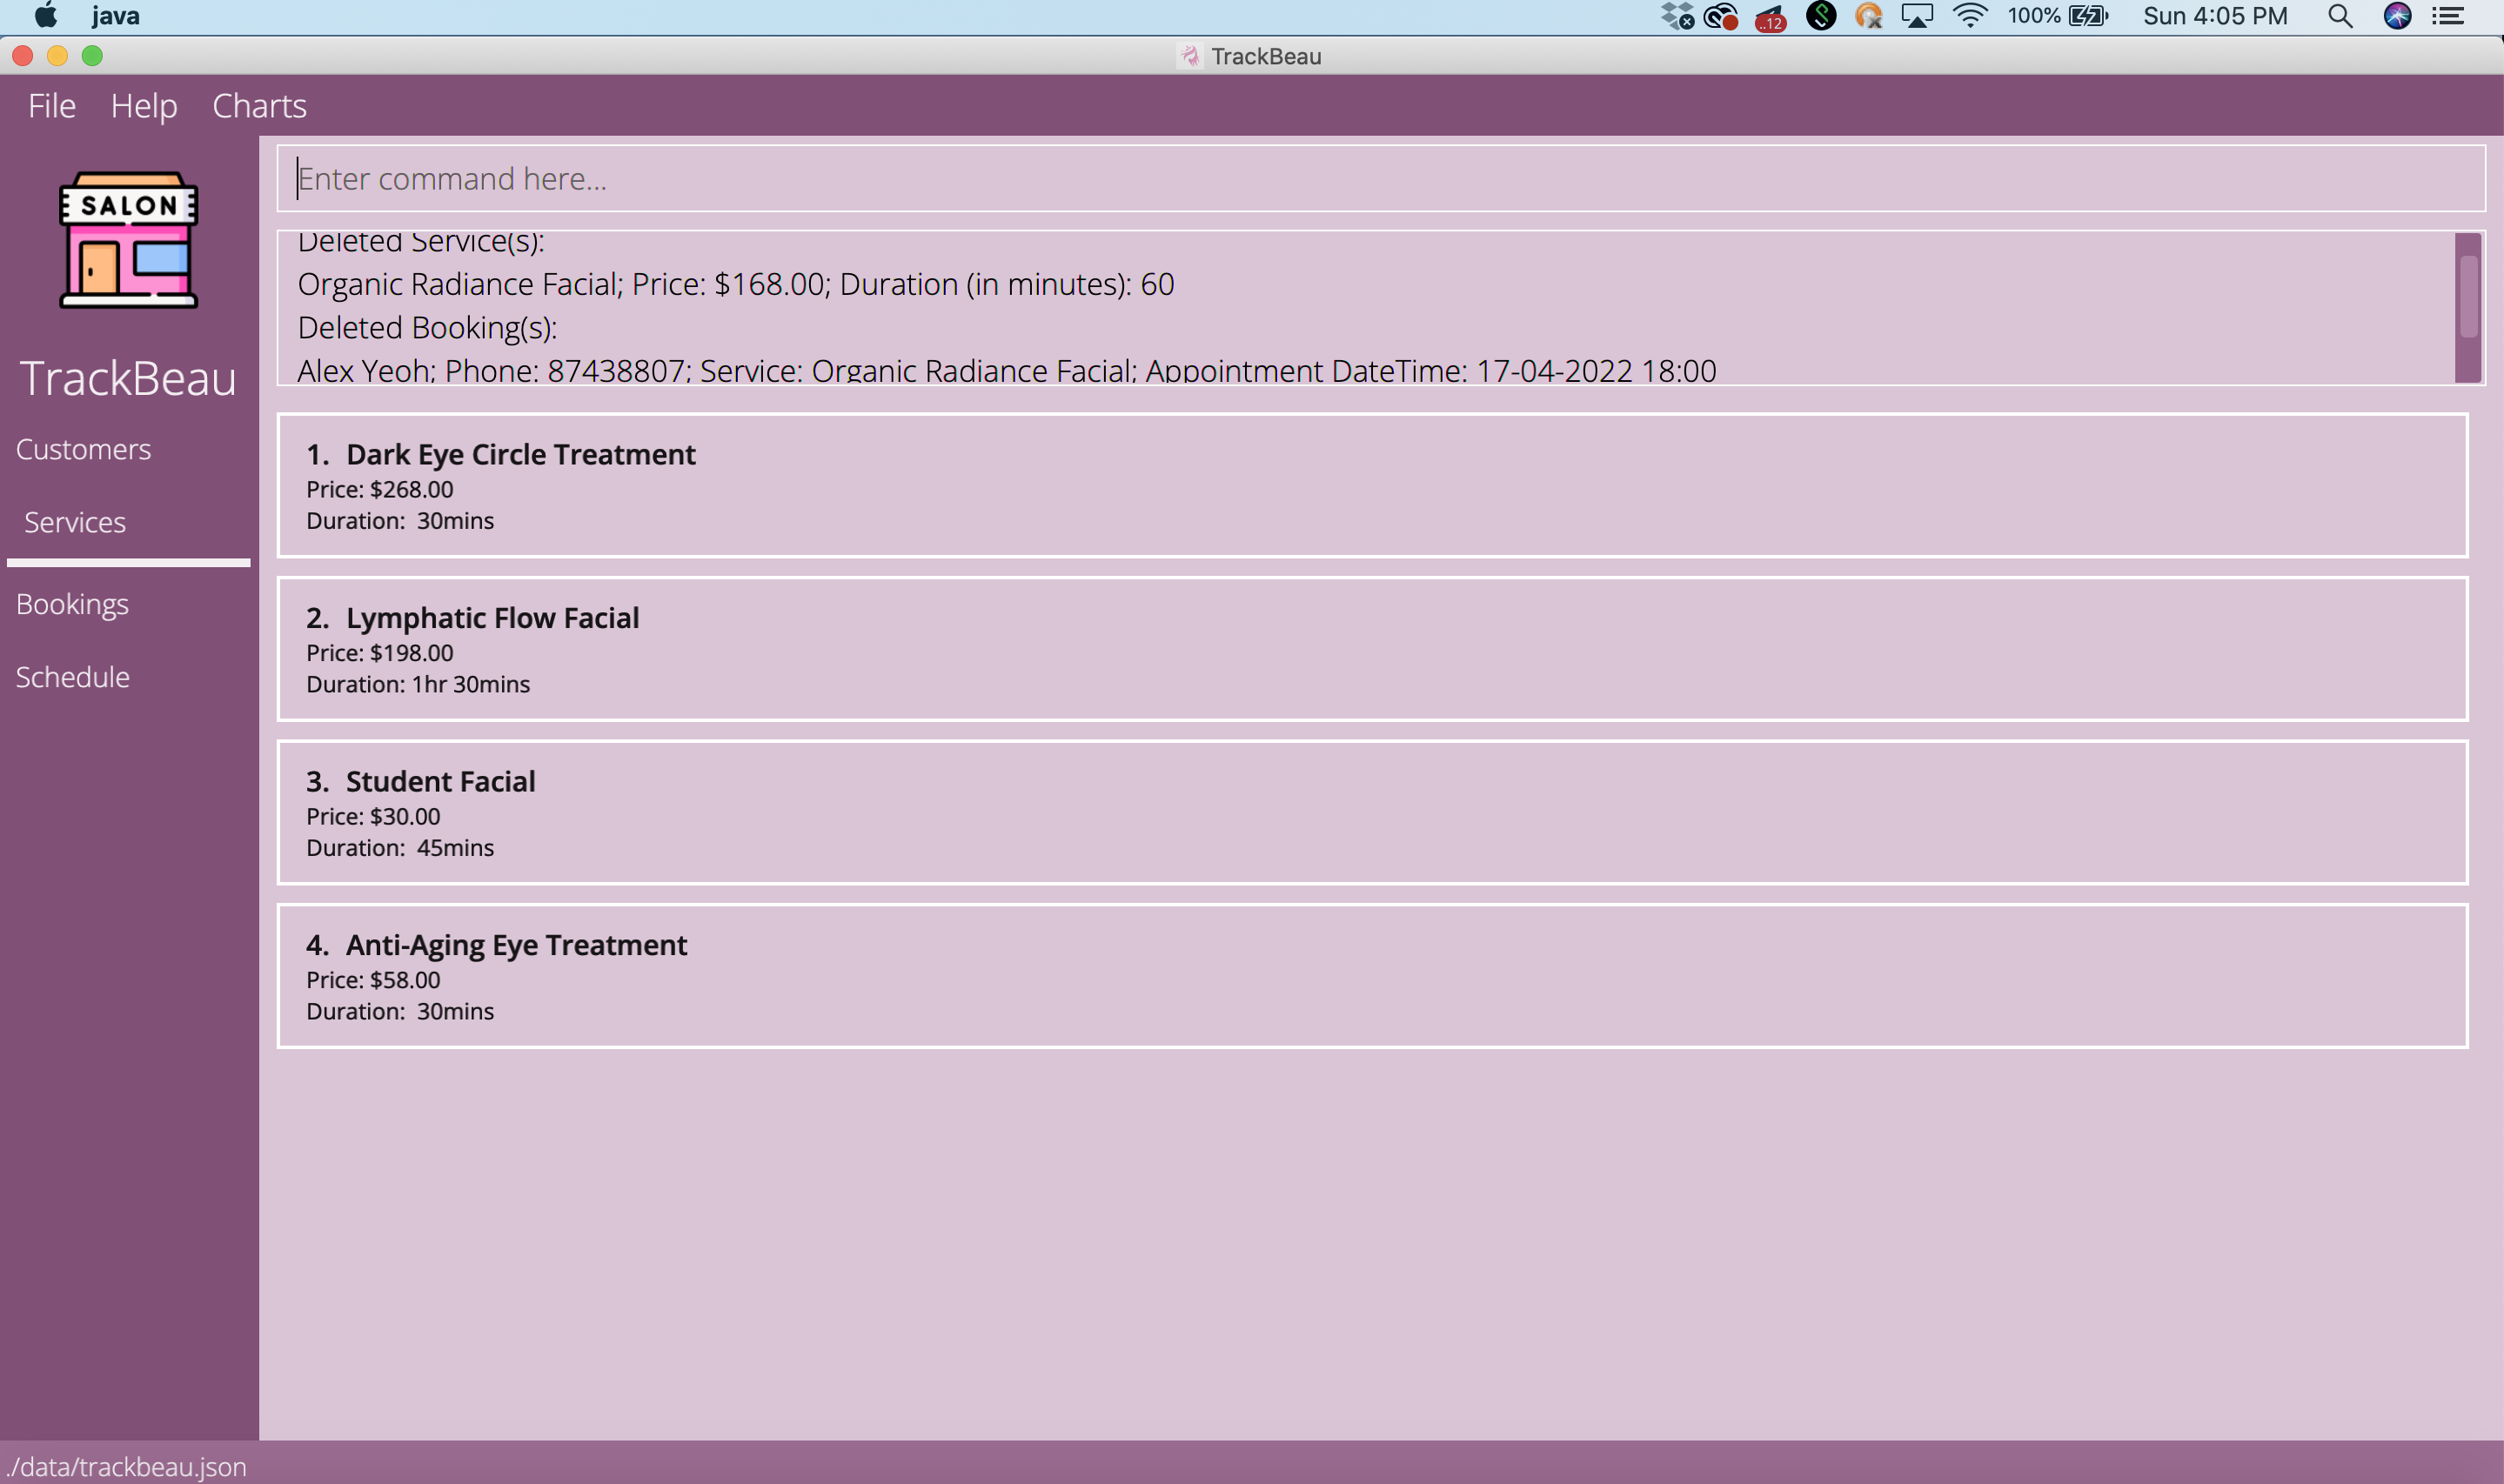Open Notification Center list icon
The height and width of the screenshot is (1484, 2504).
click(x=2448, y=16)
